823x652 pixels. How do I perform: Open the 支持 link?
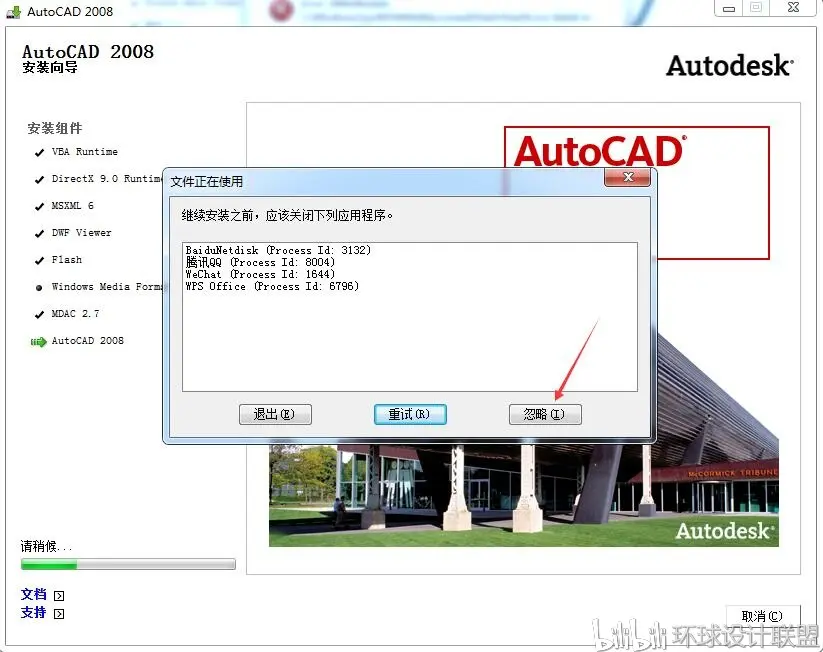pos(34,613)
